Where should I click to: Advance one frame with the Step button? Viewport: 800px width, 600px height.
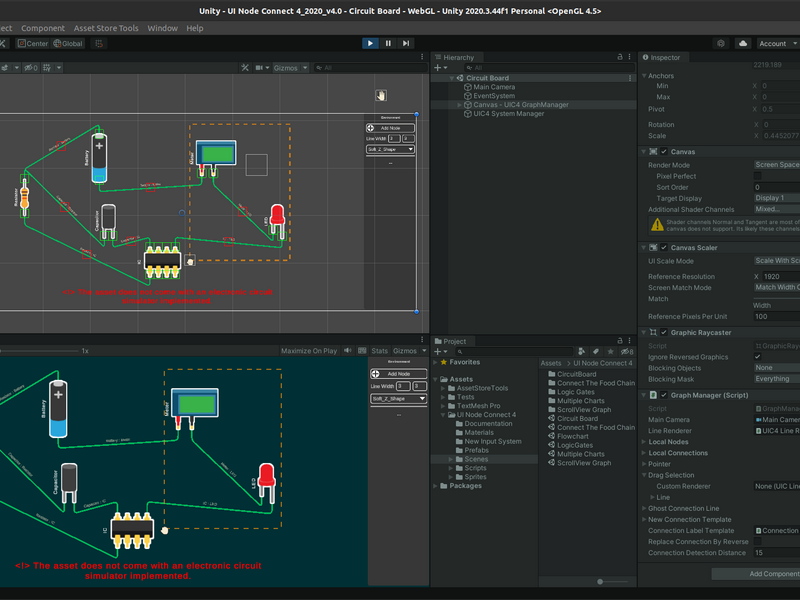coord(406,43)
